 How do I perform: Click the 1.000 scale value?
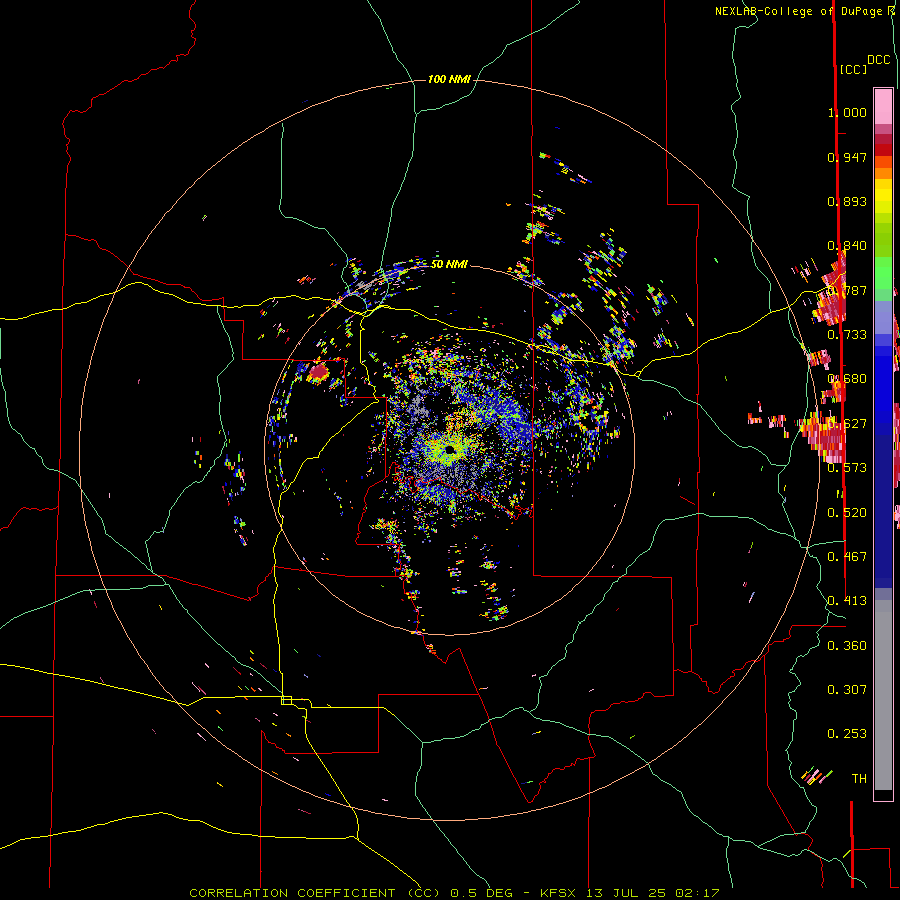[x=847, y=112]
